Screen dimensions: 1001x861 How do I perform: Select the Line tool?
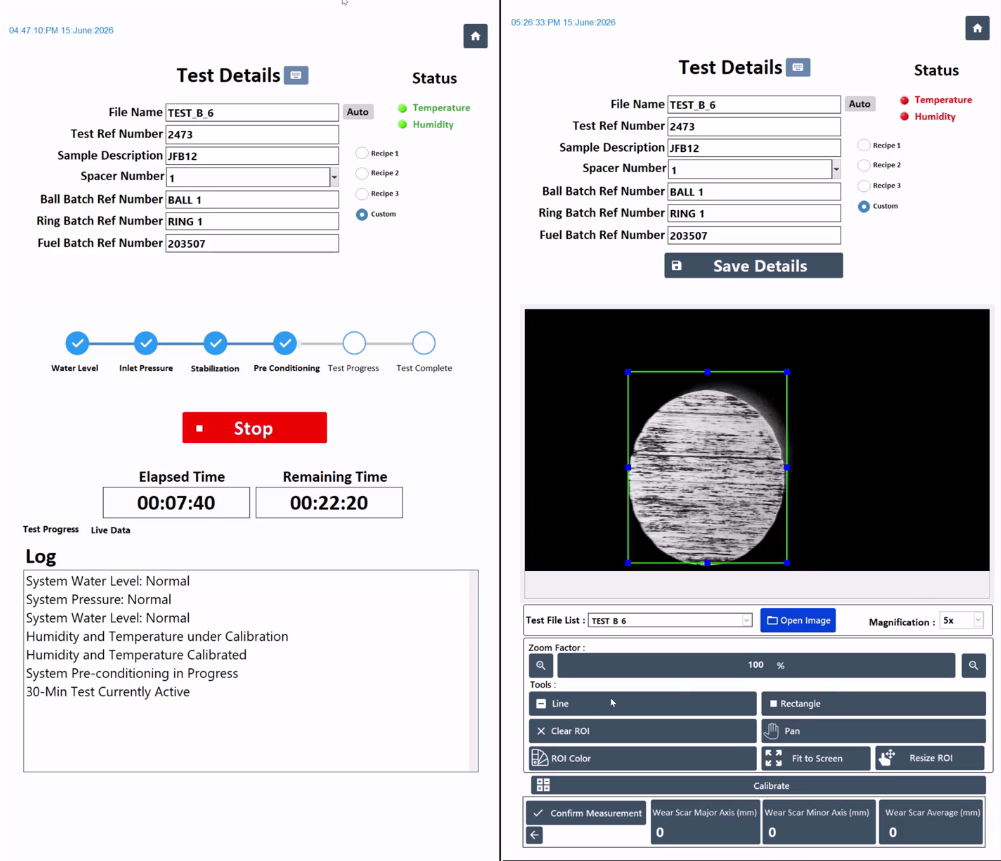(642, 703)
